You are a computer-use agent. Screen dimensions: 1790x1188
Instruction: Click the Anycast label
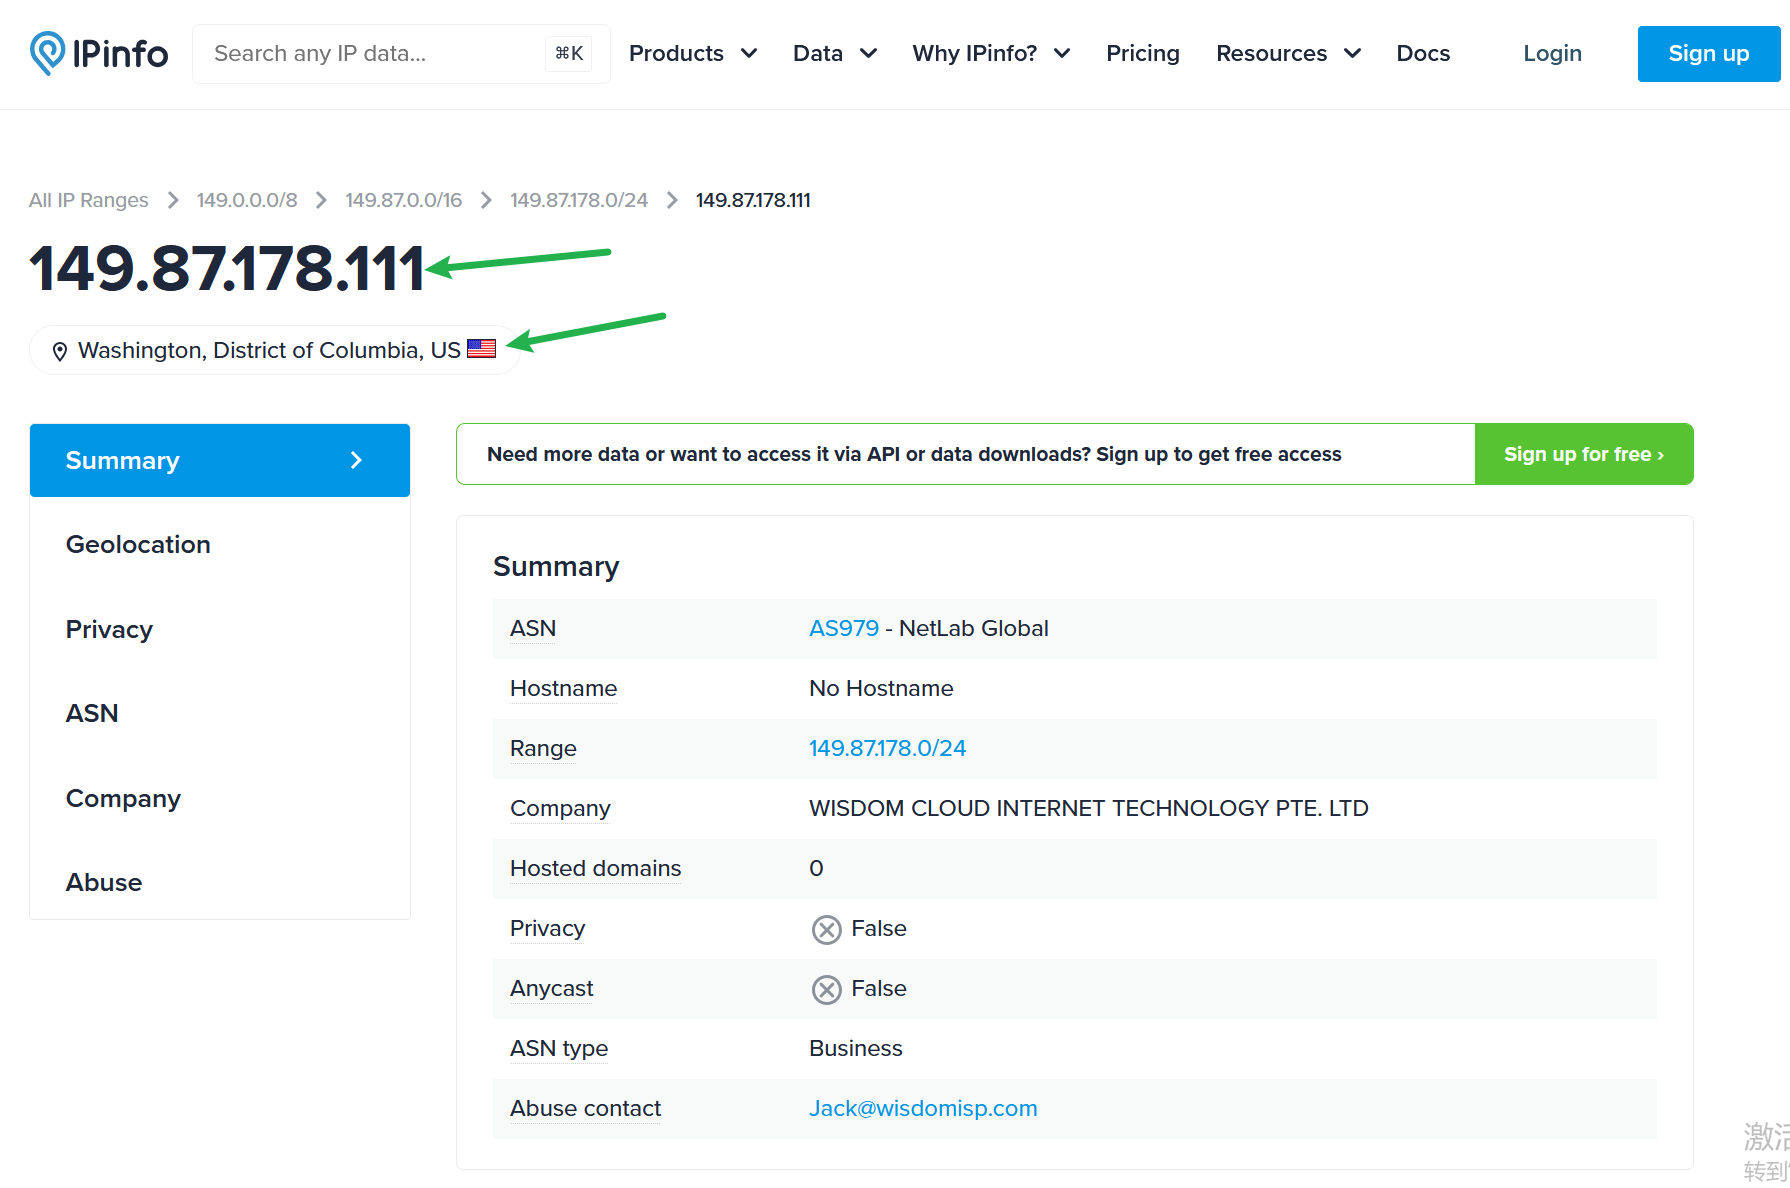[x=551, y=988]
